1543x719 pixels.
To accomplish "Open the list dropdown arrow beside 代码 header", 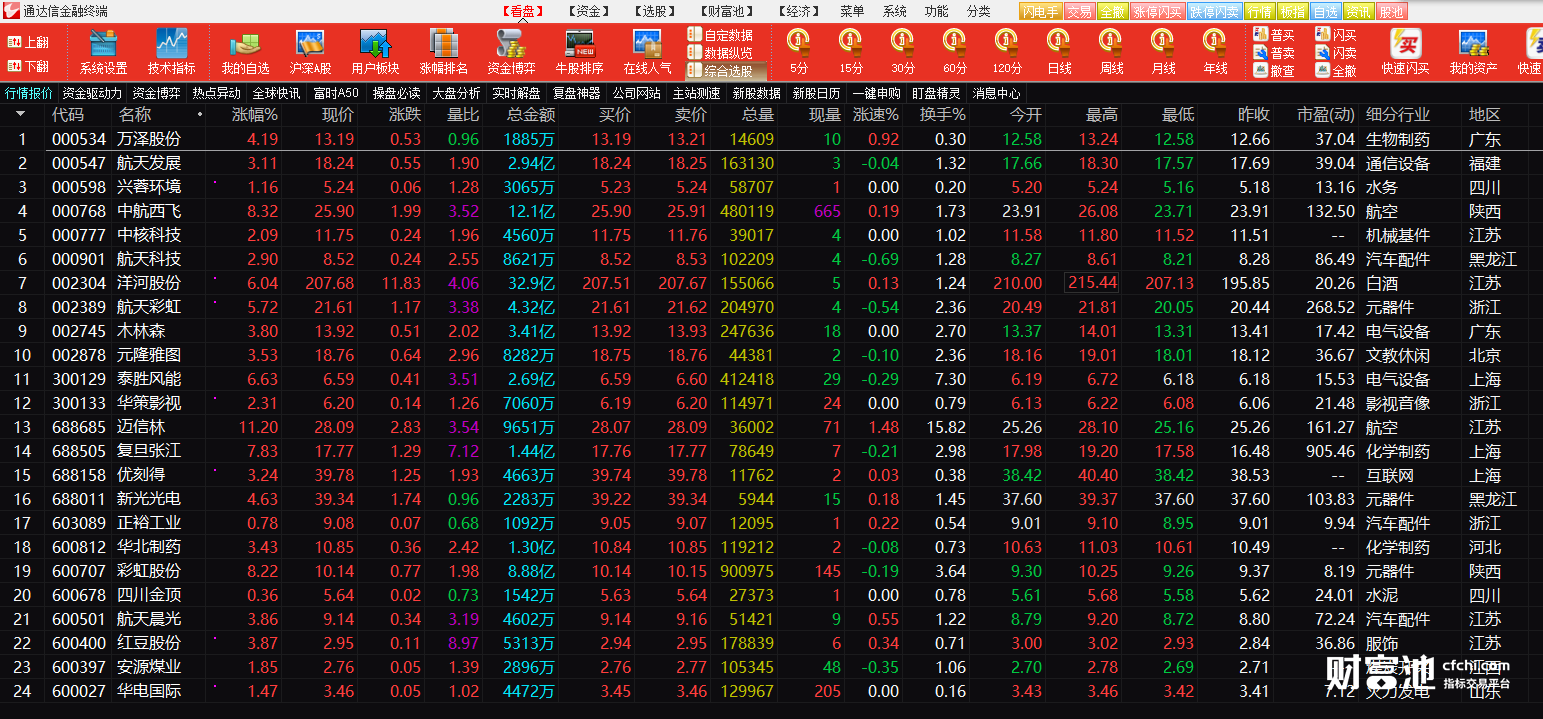I will pyautogui.click(x=21, y=114).
